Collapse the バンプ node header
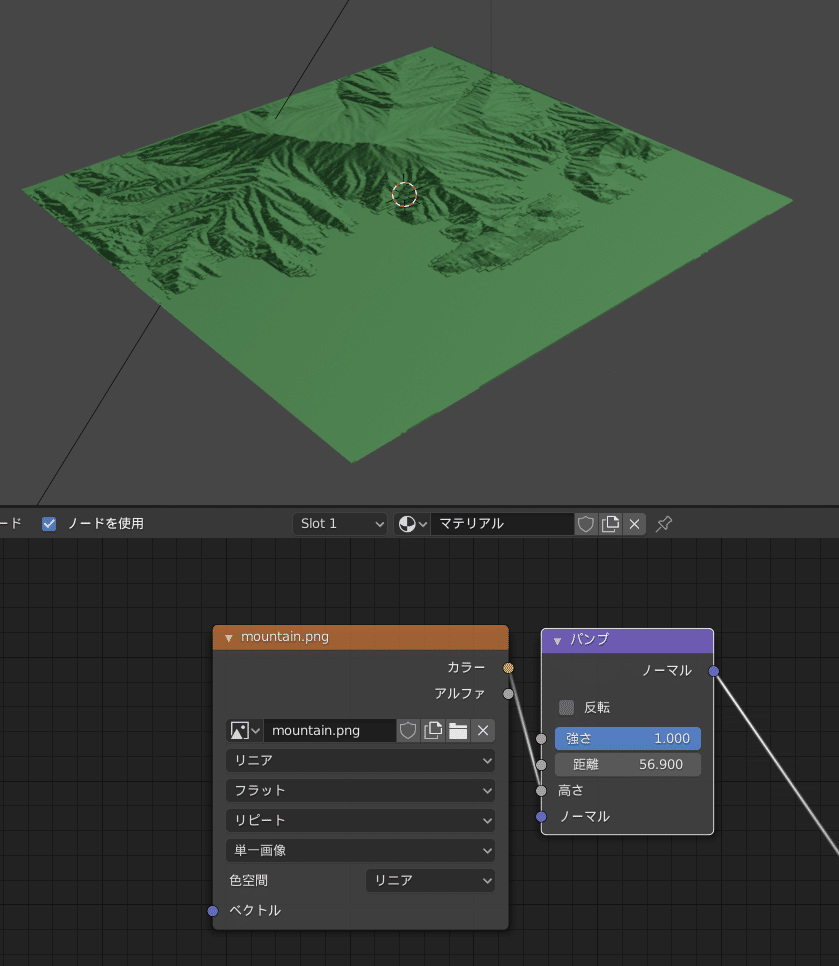 tap(558, 640)
